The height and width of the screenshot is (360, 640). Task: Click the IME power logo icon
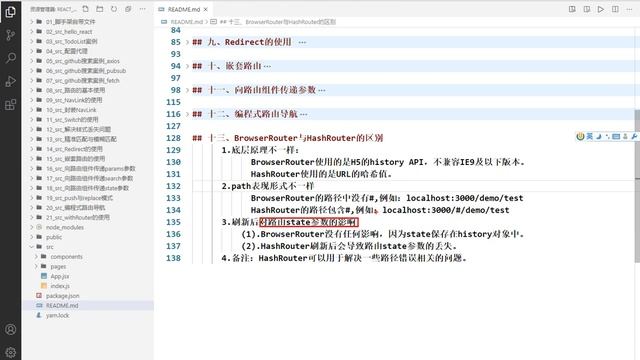(580, 136)
